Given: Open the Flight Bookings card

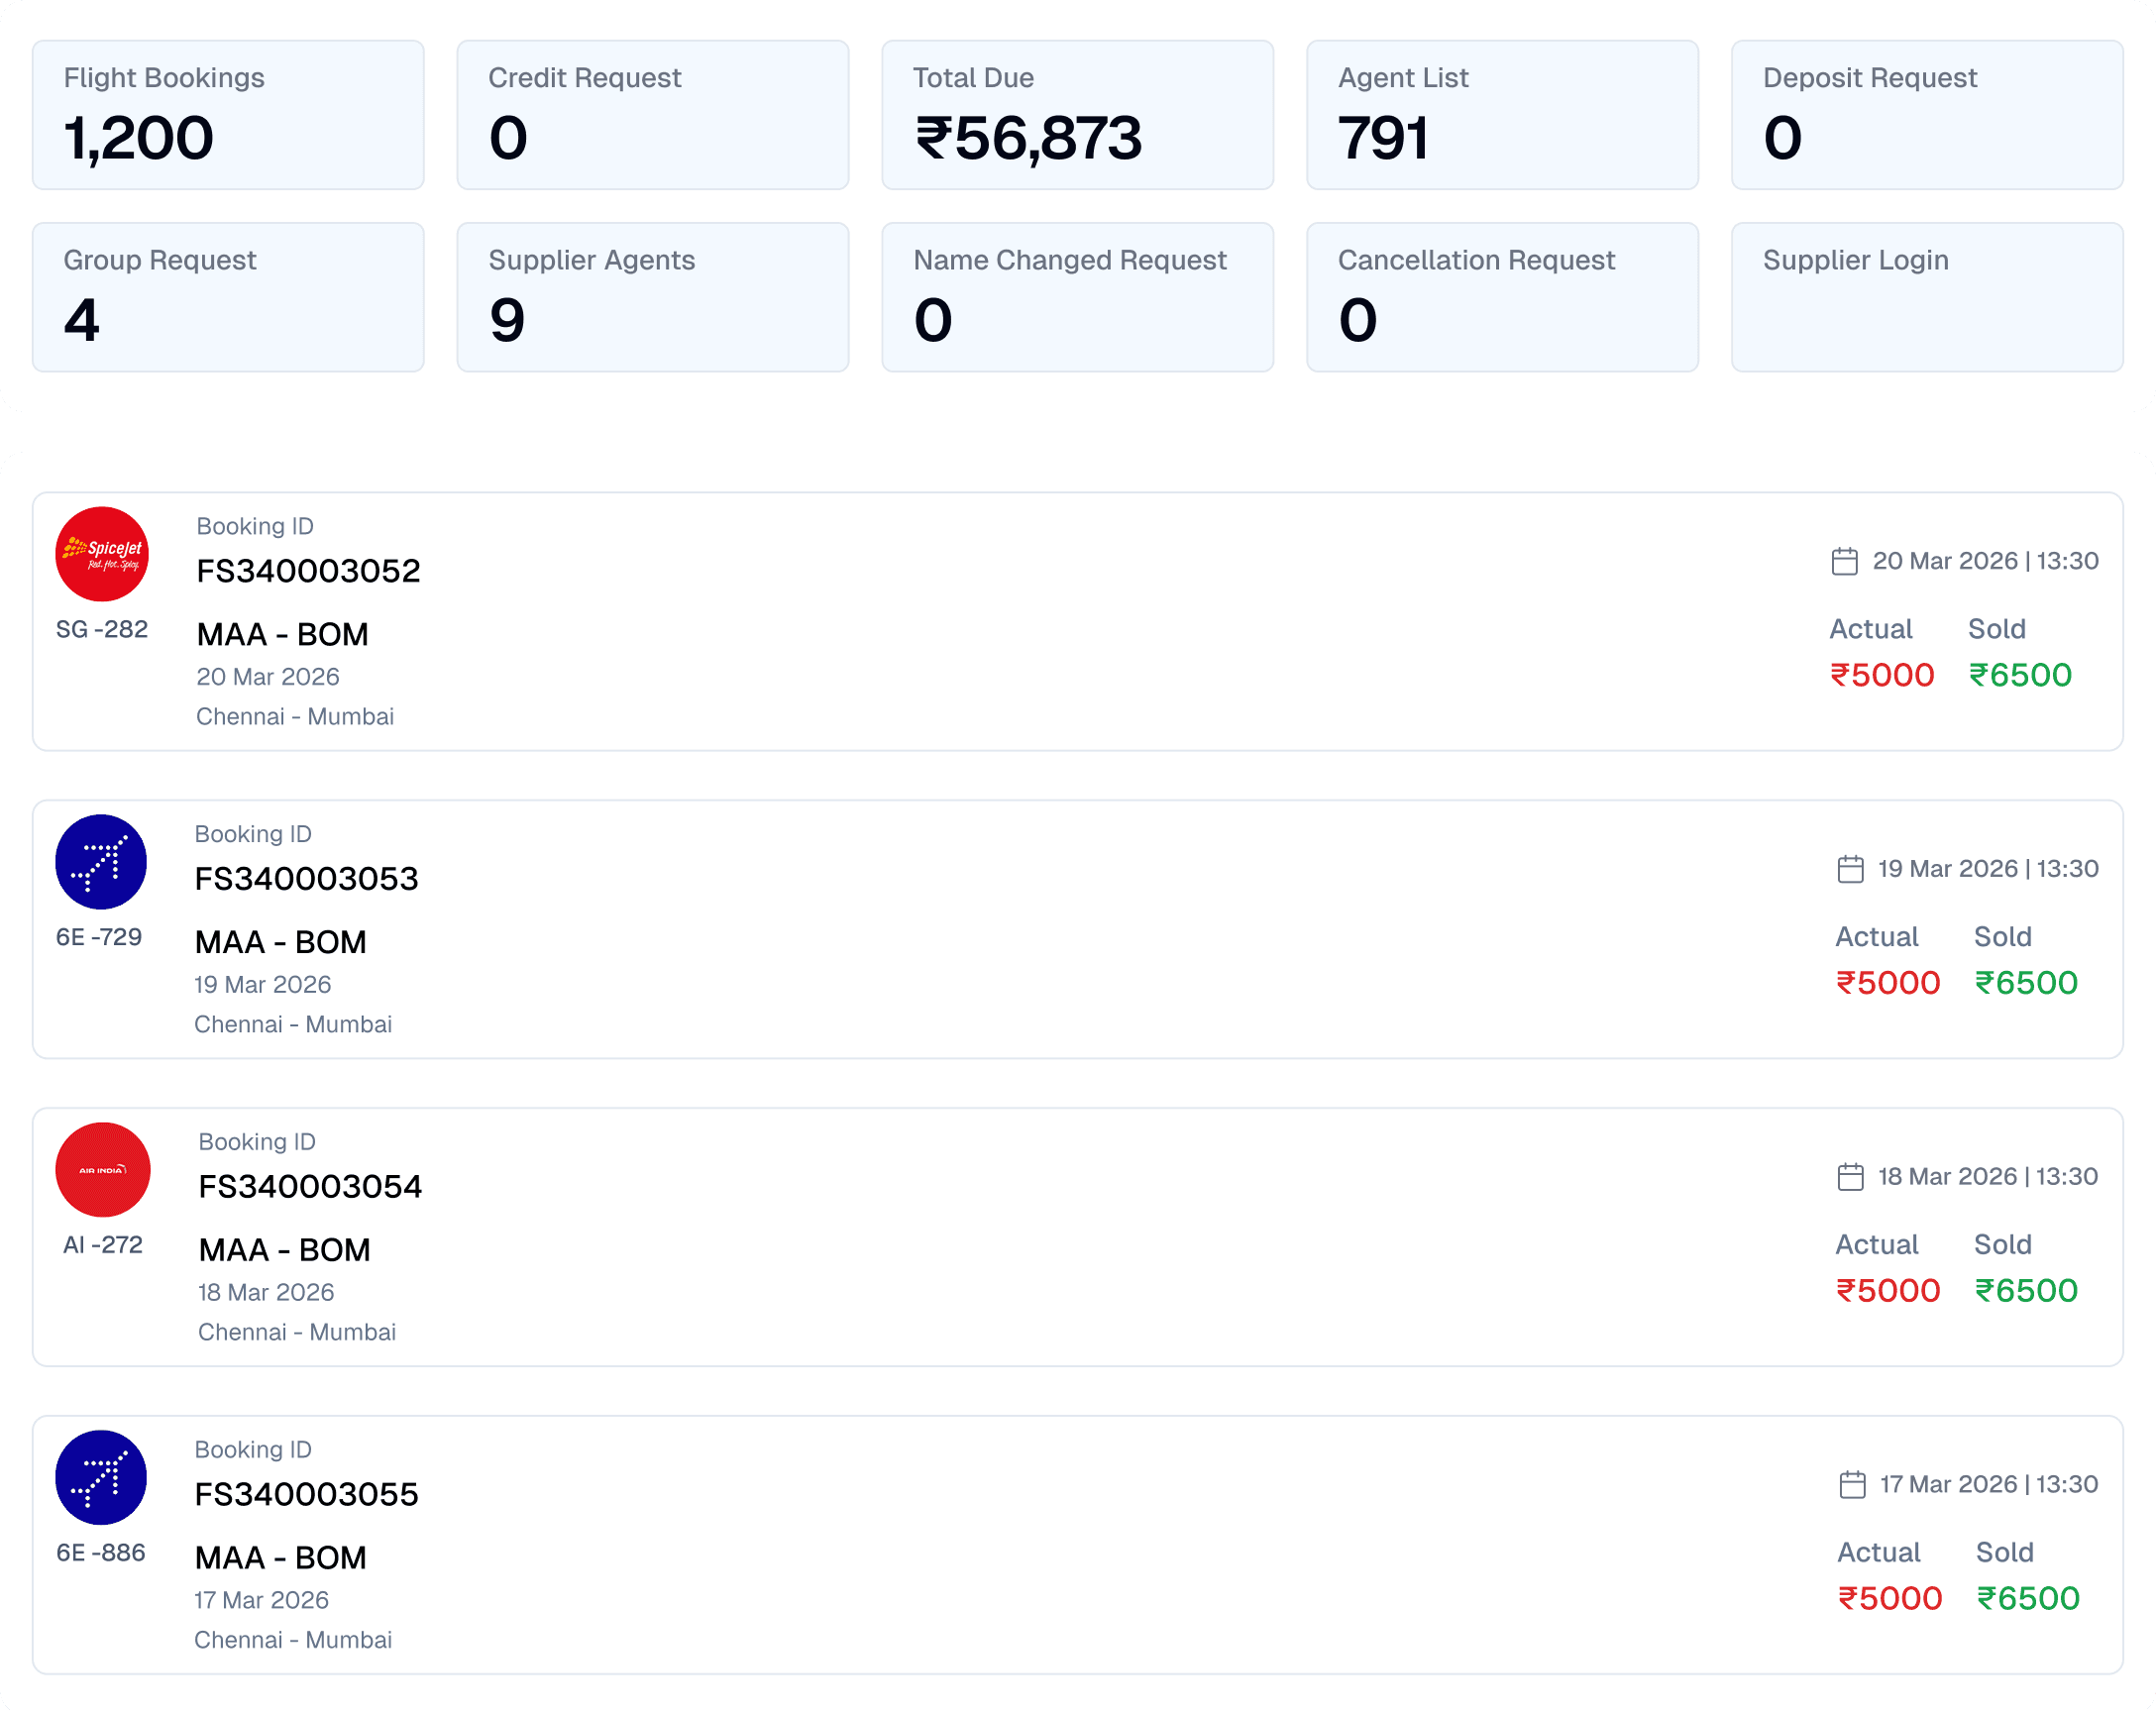Looking at the screenshot, I should tap(228, 115).
